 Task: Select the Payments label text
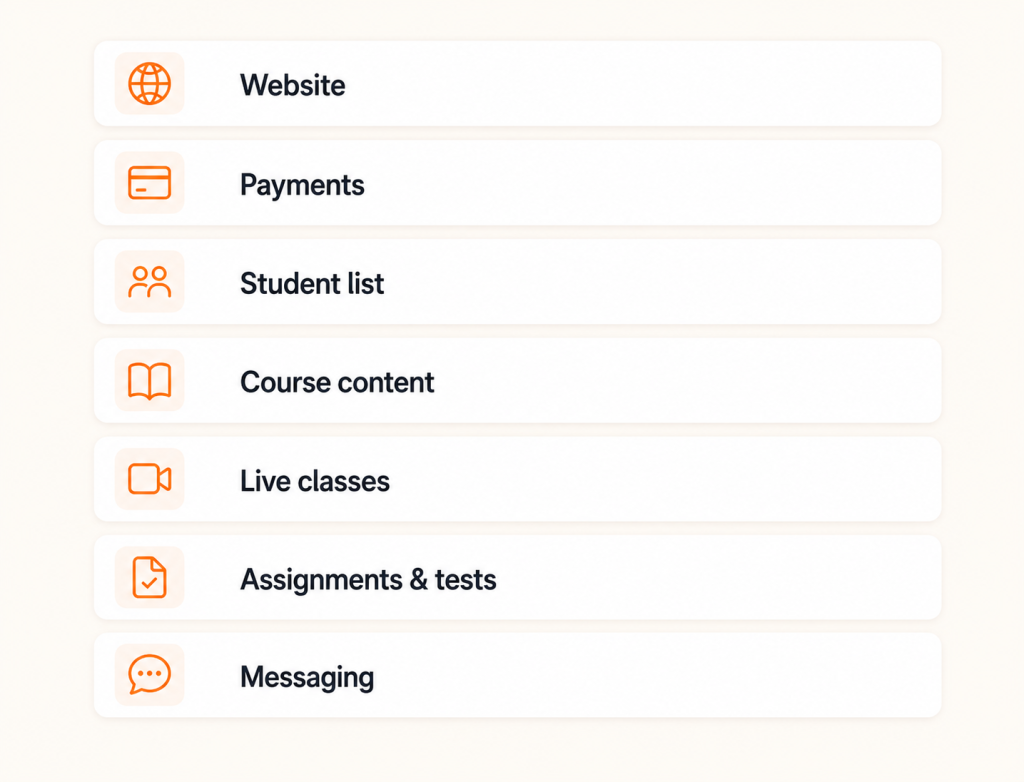point(302,185)
